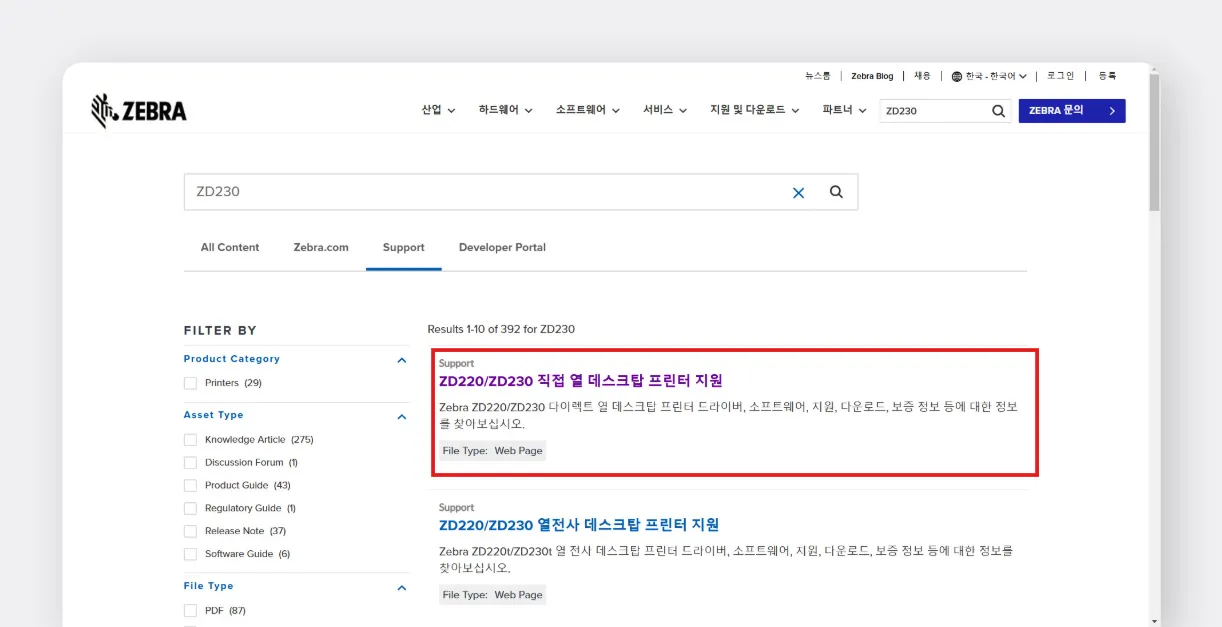Click the main search magnifier icon

(836, 192)
